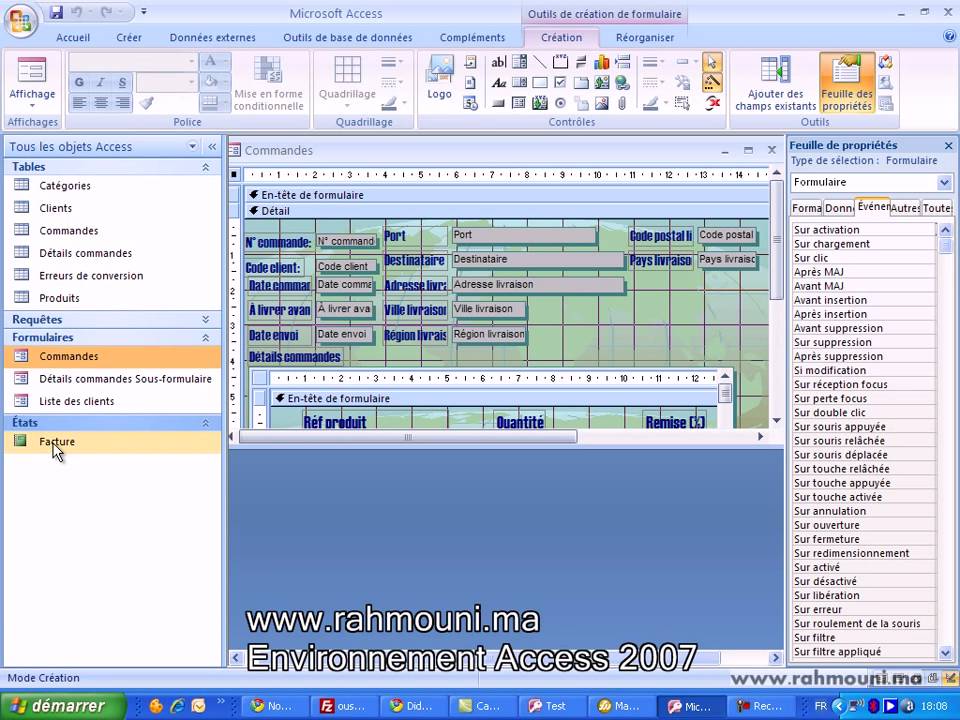Open the Données externes tab
This screenshot has height=720, width=960.
(212, 37)
